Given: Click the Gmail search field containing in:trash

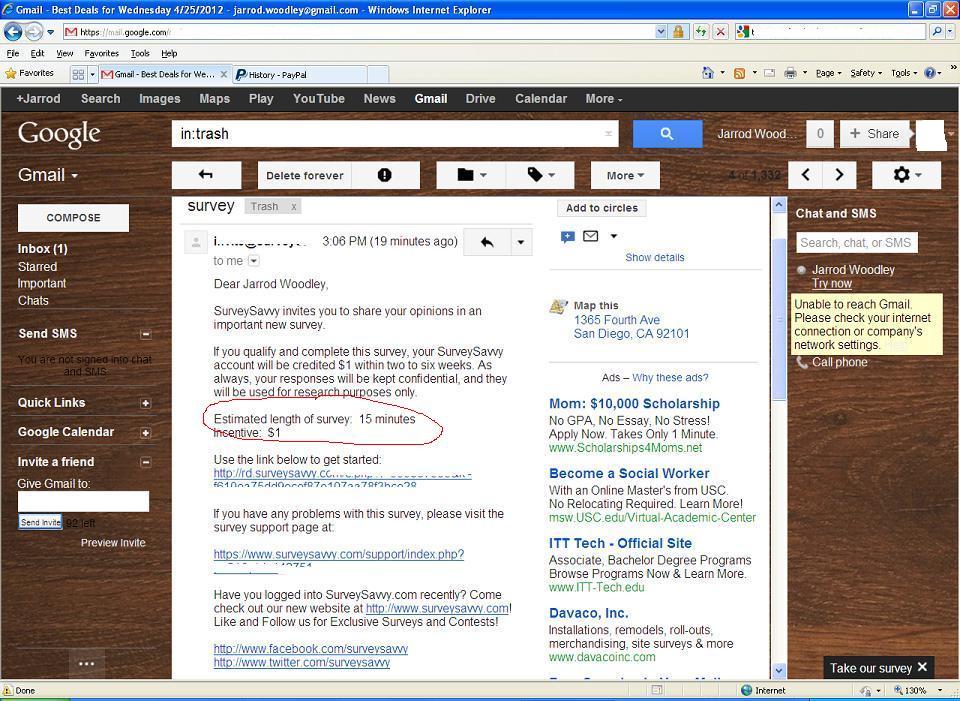Looking at the screenshot, I should (395, 134).
